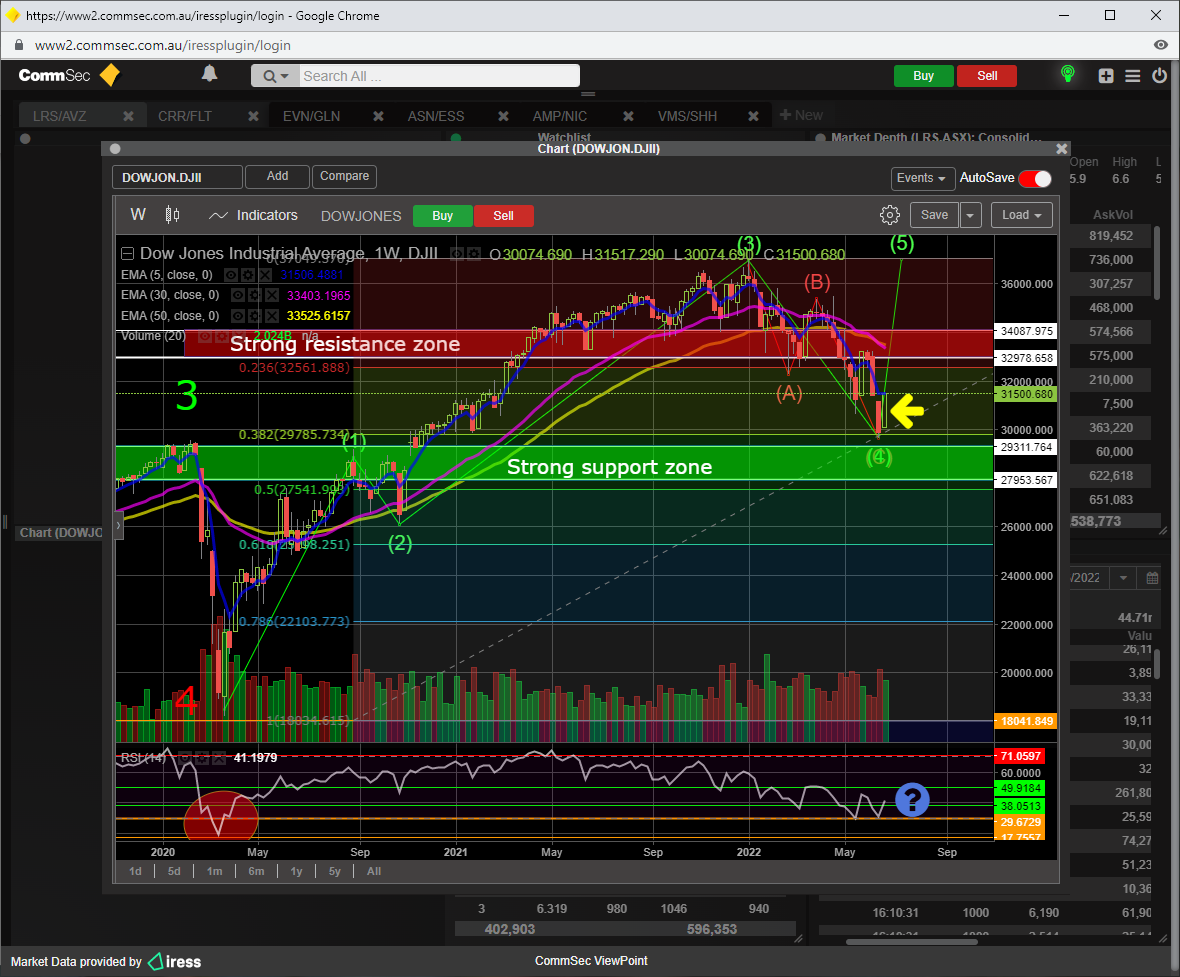
Task: Click the calendar icon in right panel
Action: coord(1151,578)
